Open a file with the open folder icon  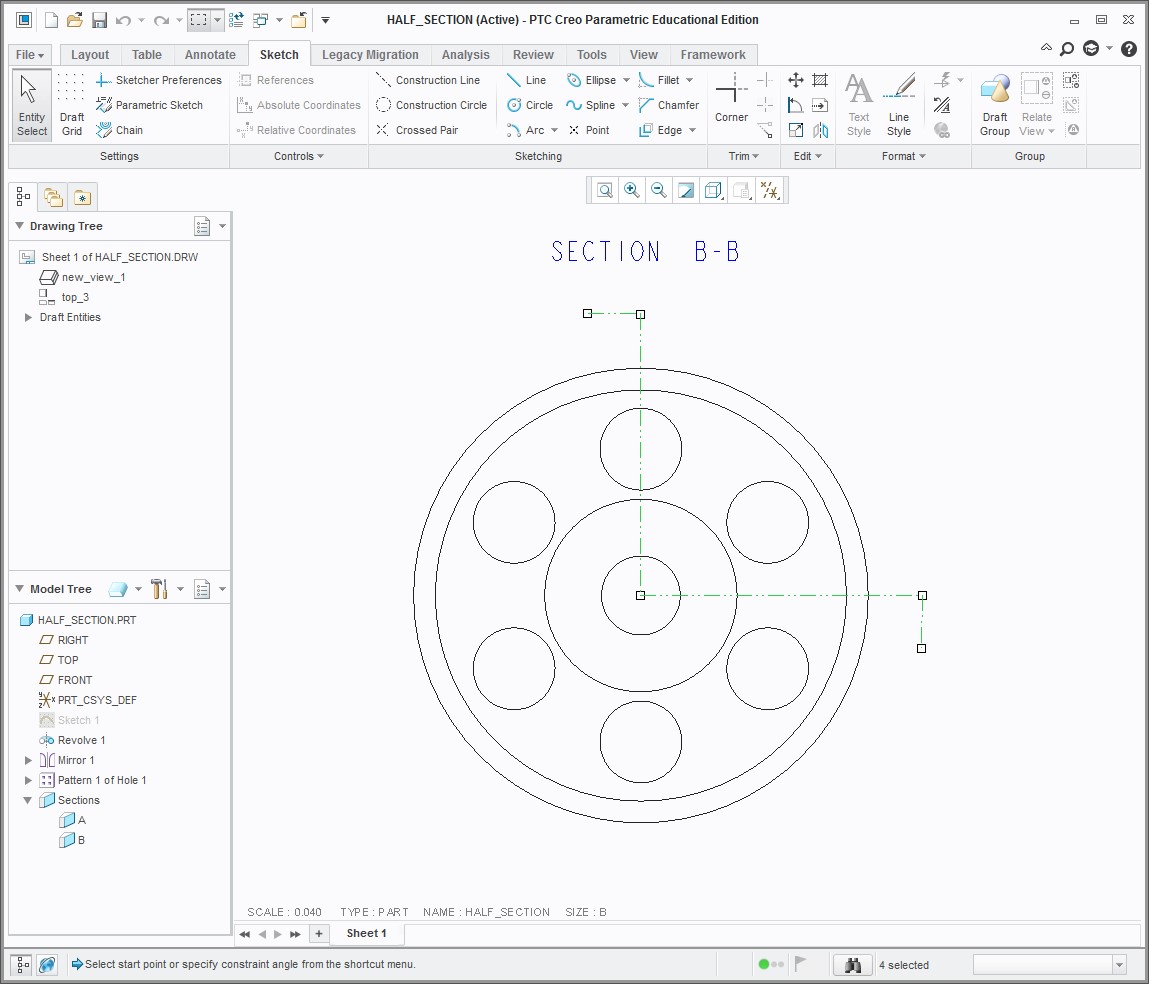point(74,21)
